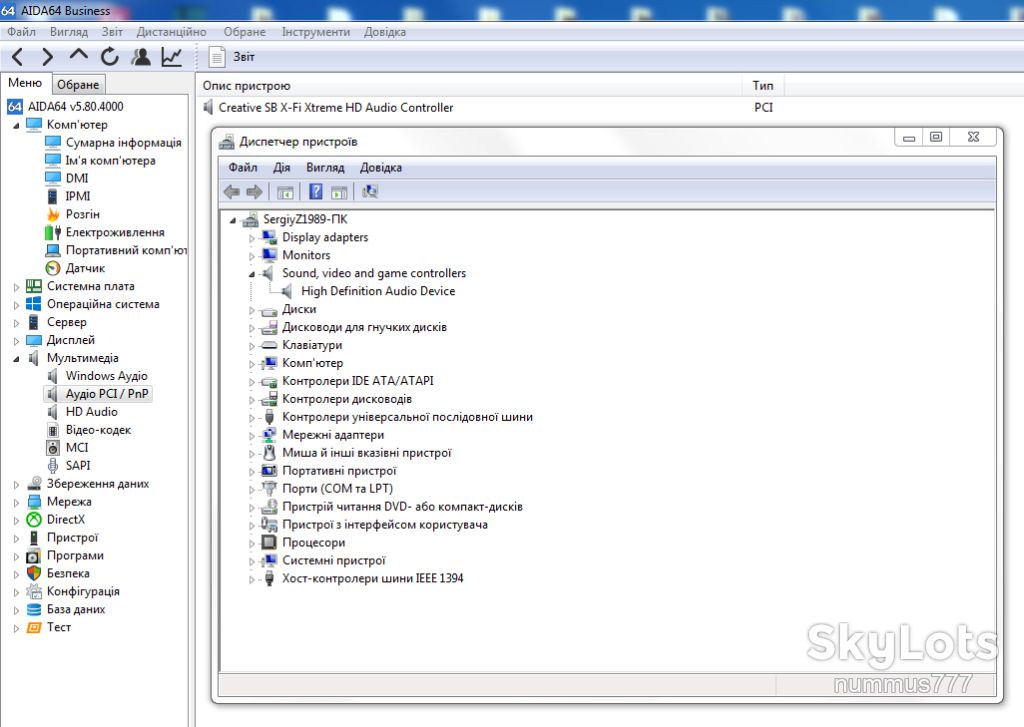
Task: Open Windows Аудіо in the sidebar
Action: click(106, 376)
